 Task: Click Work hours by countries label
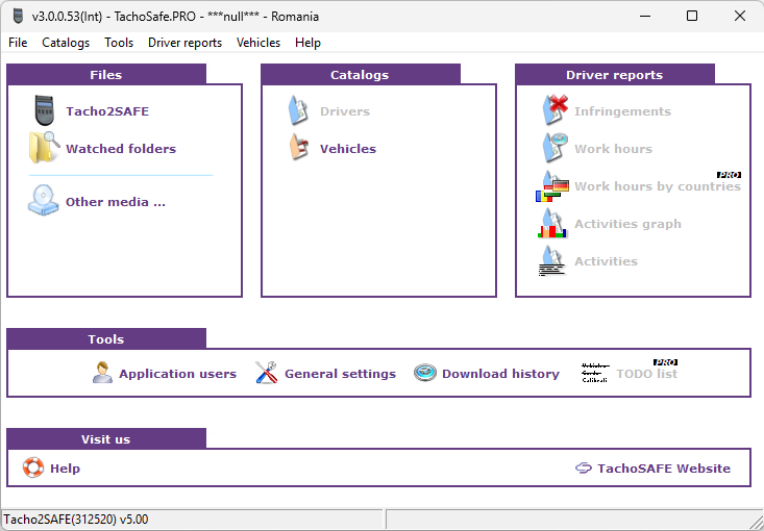pyautogui.click(x=658, y=186)
